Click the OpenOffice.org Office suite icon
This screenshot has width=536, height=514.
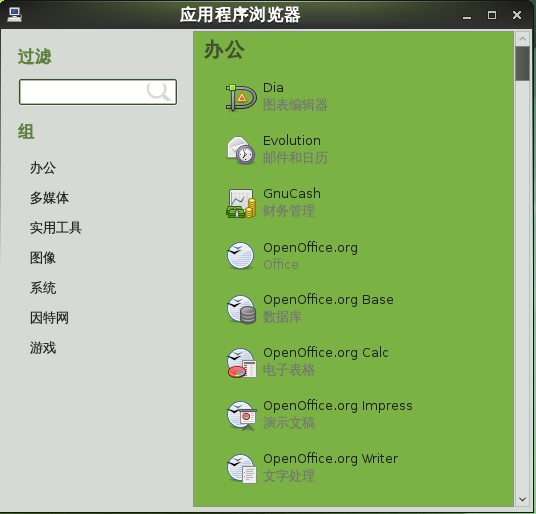coord(240,256)
